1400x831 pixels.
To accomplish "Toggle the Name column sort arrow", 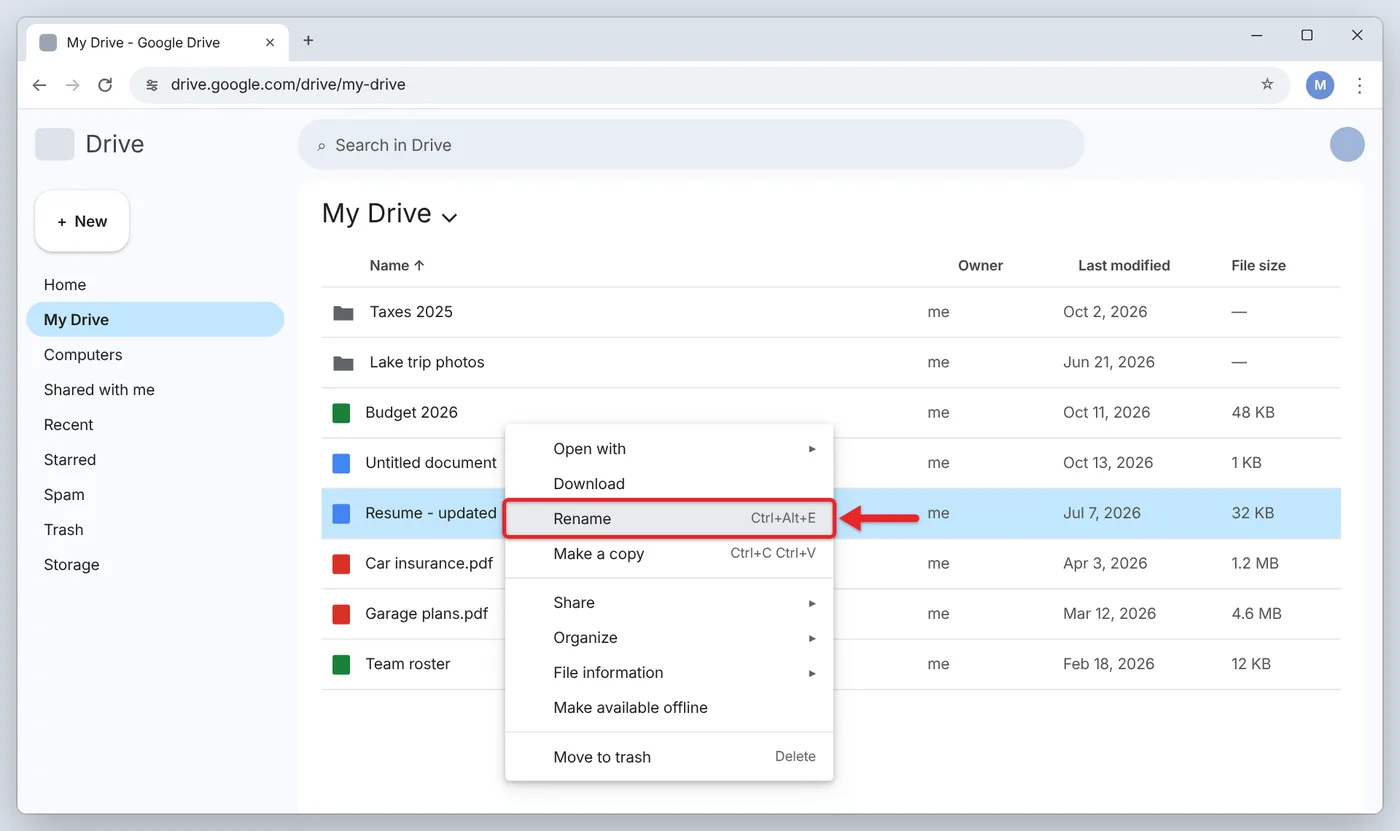I will point(419,265).
